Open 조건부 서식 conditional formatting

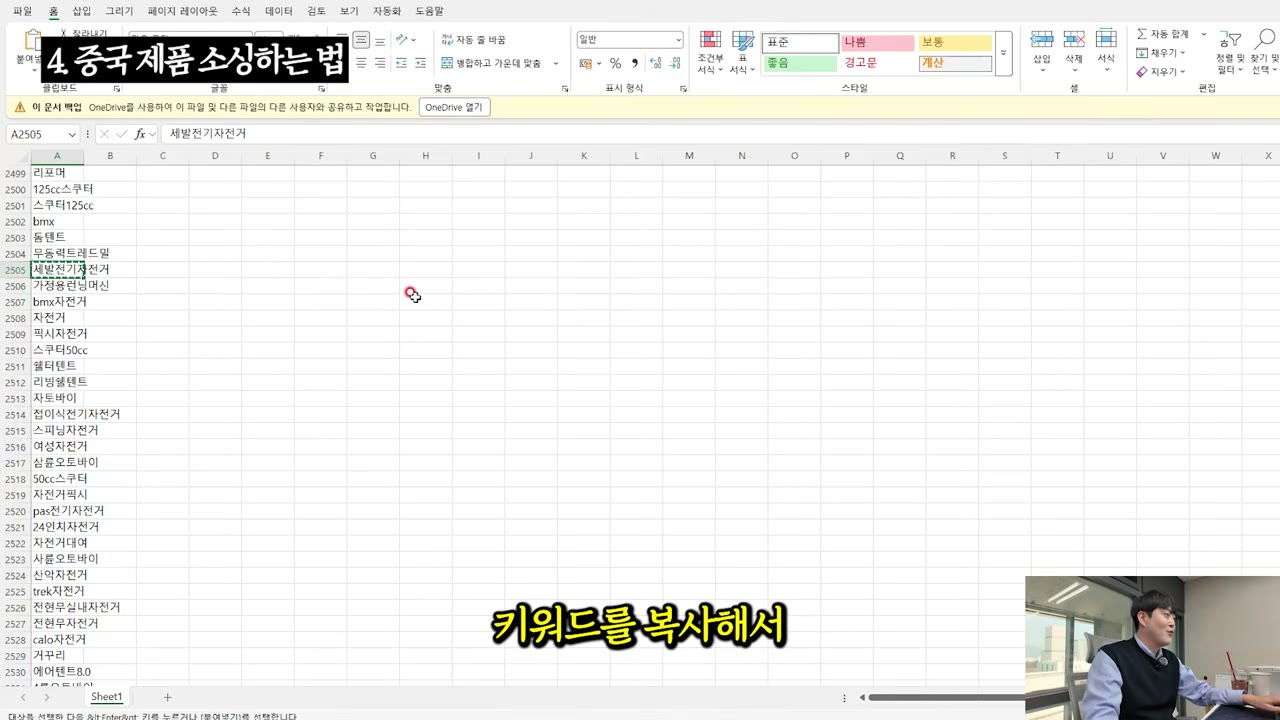[710, 53]
